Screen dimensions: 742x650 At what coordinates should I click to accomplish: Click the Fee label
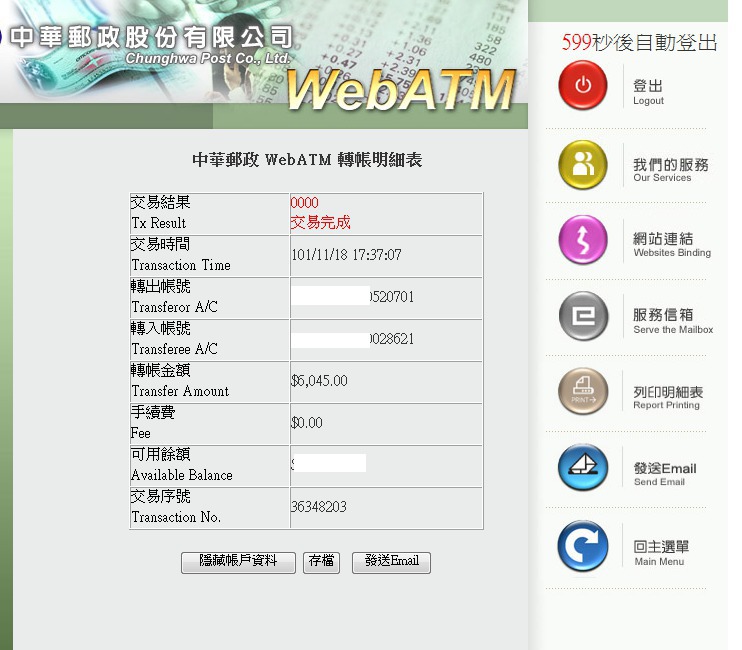click(141, 433)
